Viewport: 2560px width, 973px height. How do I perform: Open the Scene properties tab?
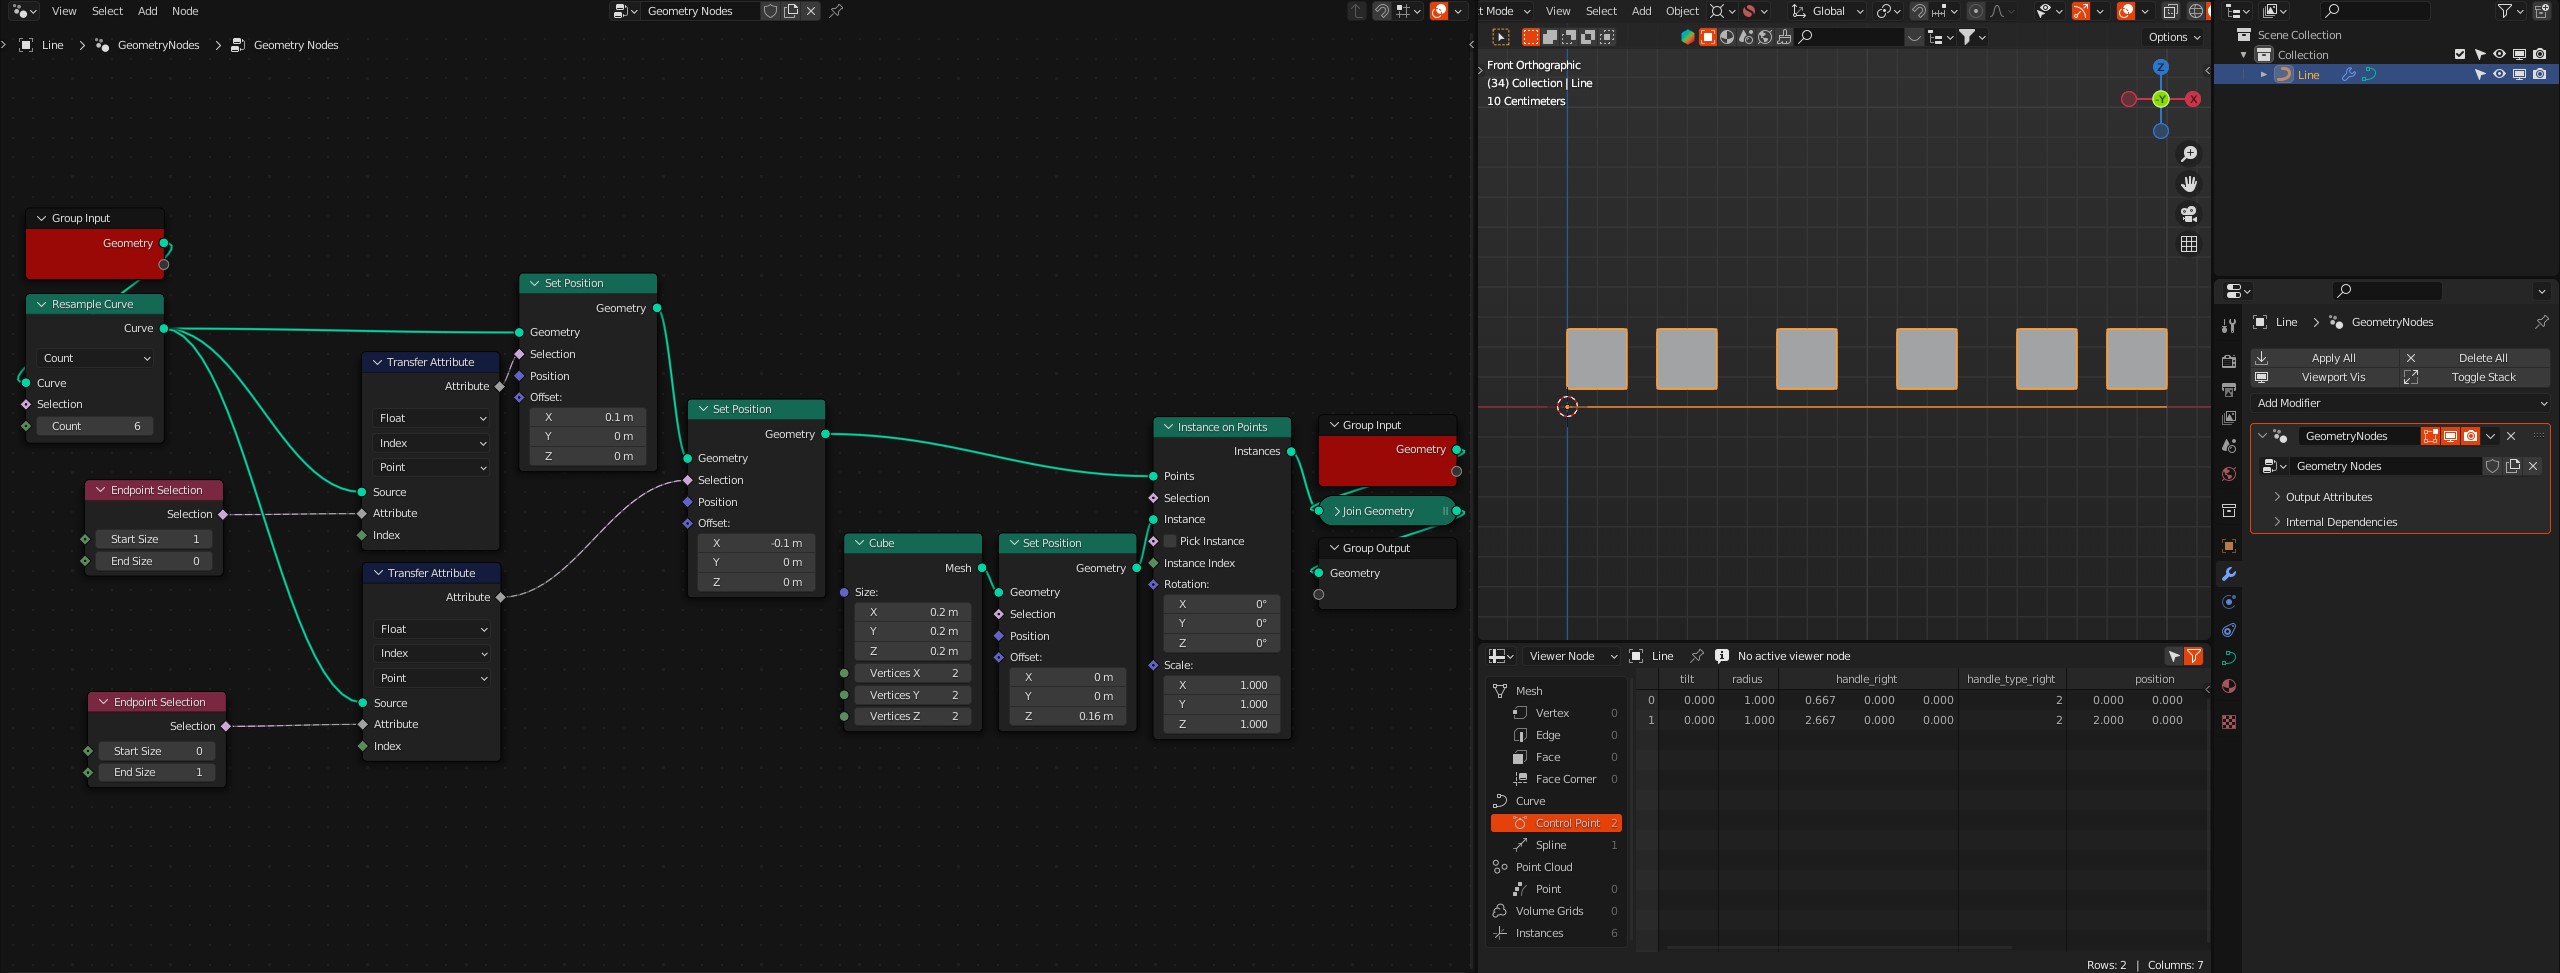coord(2228,445)
